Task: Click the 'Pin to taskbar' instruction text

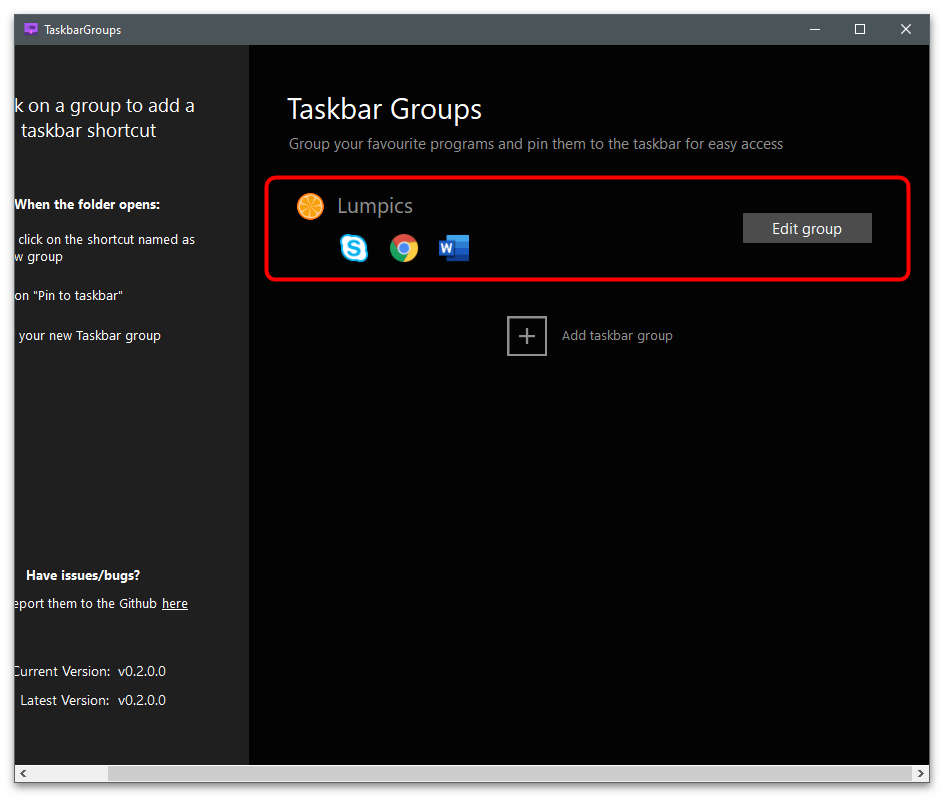Action: [x=69, y=296]
